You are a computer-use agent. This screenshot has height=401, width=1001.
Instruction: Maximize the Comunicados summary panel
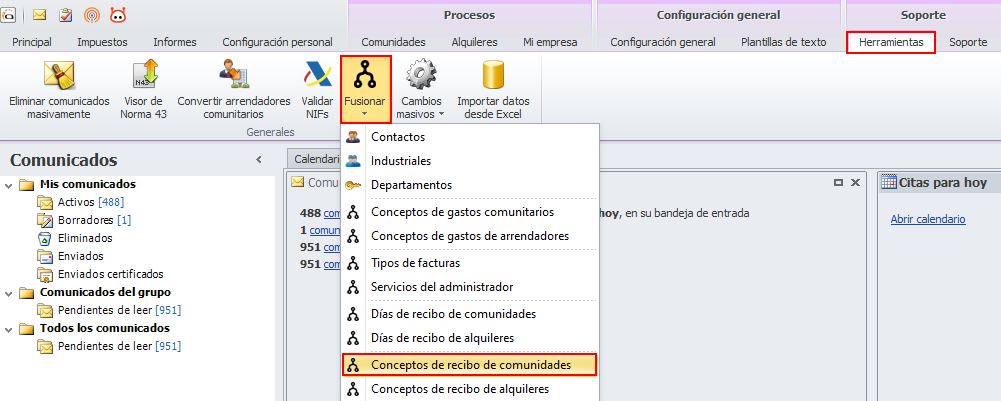[839, 183]
